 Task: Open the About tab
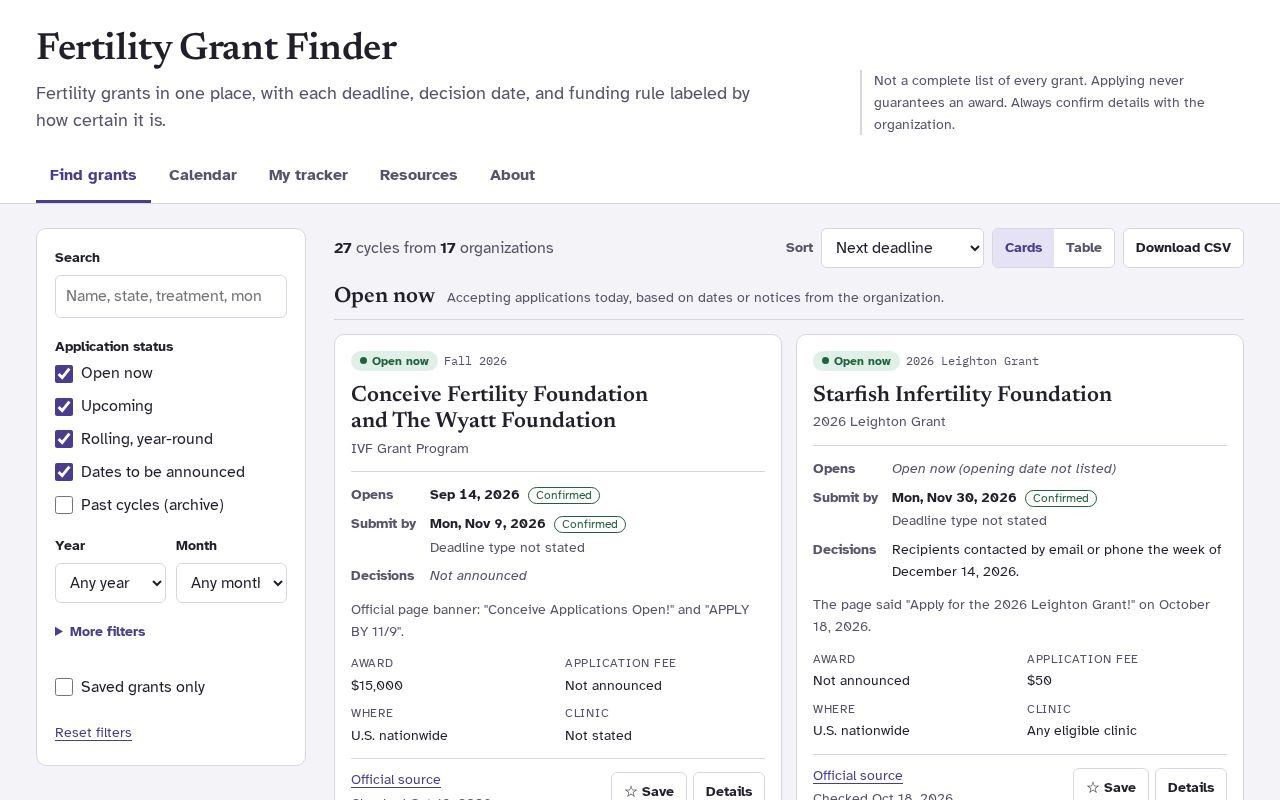click(x=512, y=175)
